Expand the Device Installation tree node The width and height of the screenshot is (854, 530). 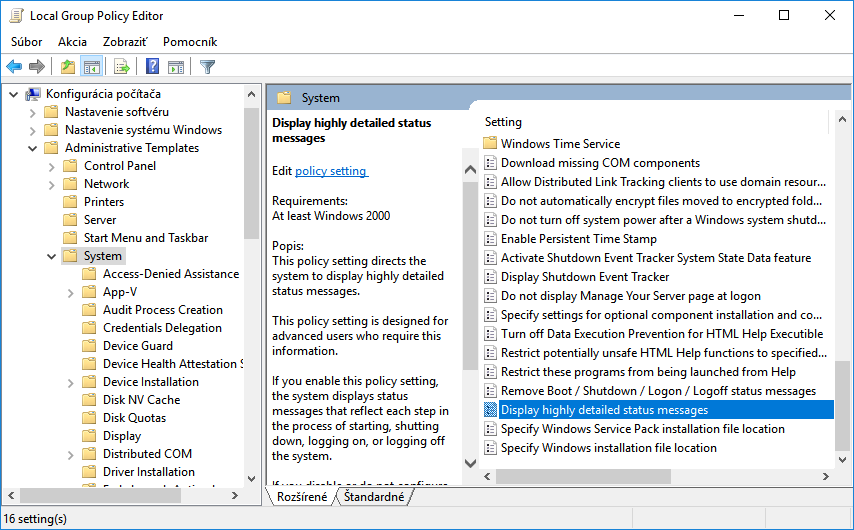pyautogui.click(x=71, y=382)
